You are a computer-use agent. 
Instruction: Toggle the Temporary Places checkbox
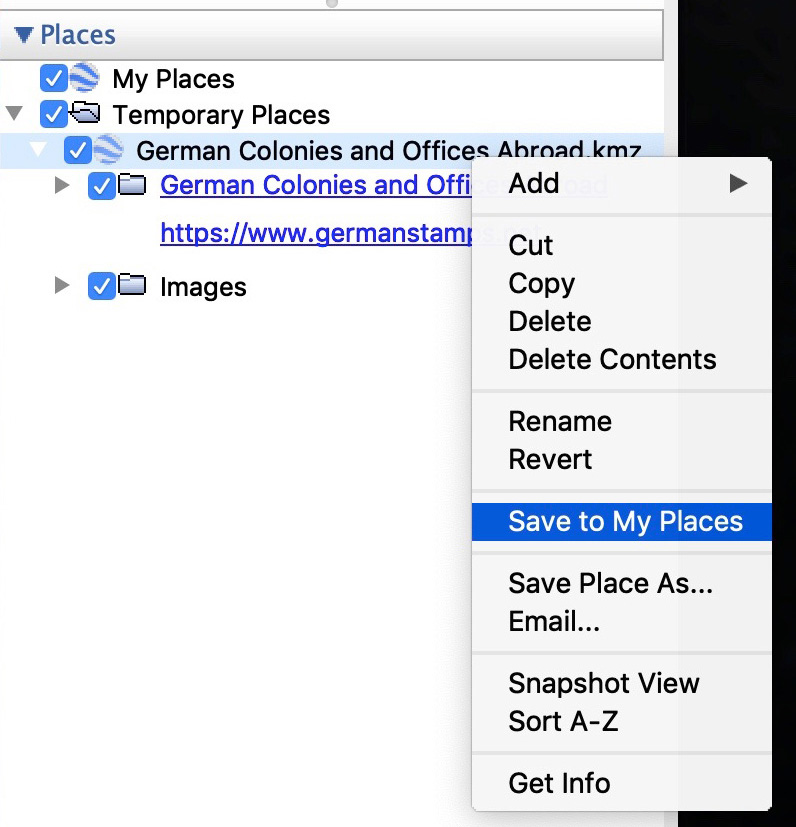53,114
